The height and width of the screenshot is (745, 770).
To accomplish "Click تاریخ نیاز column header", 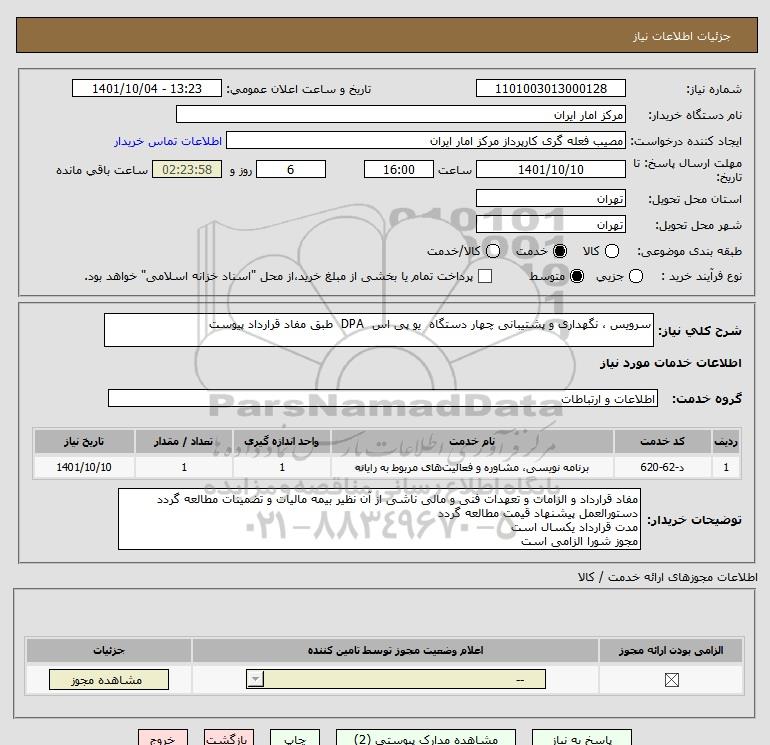I will [x=84, y=441].
